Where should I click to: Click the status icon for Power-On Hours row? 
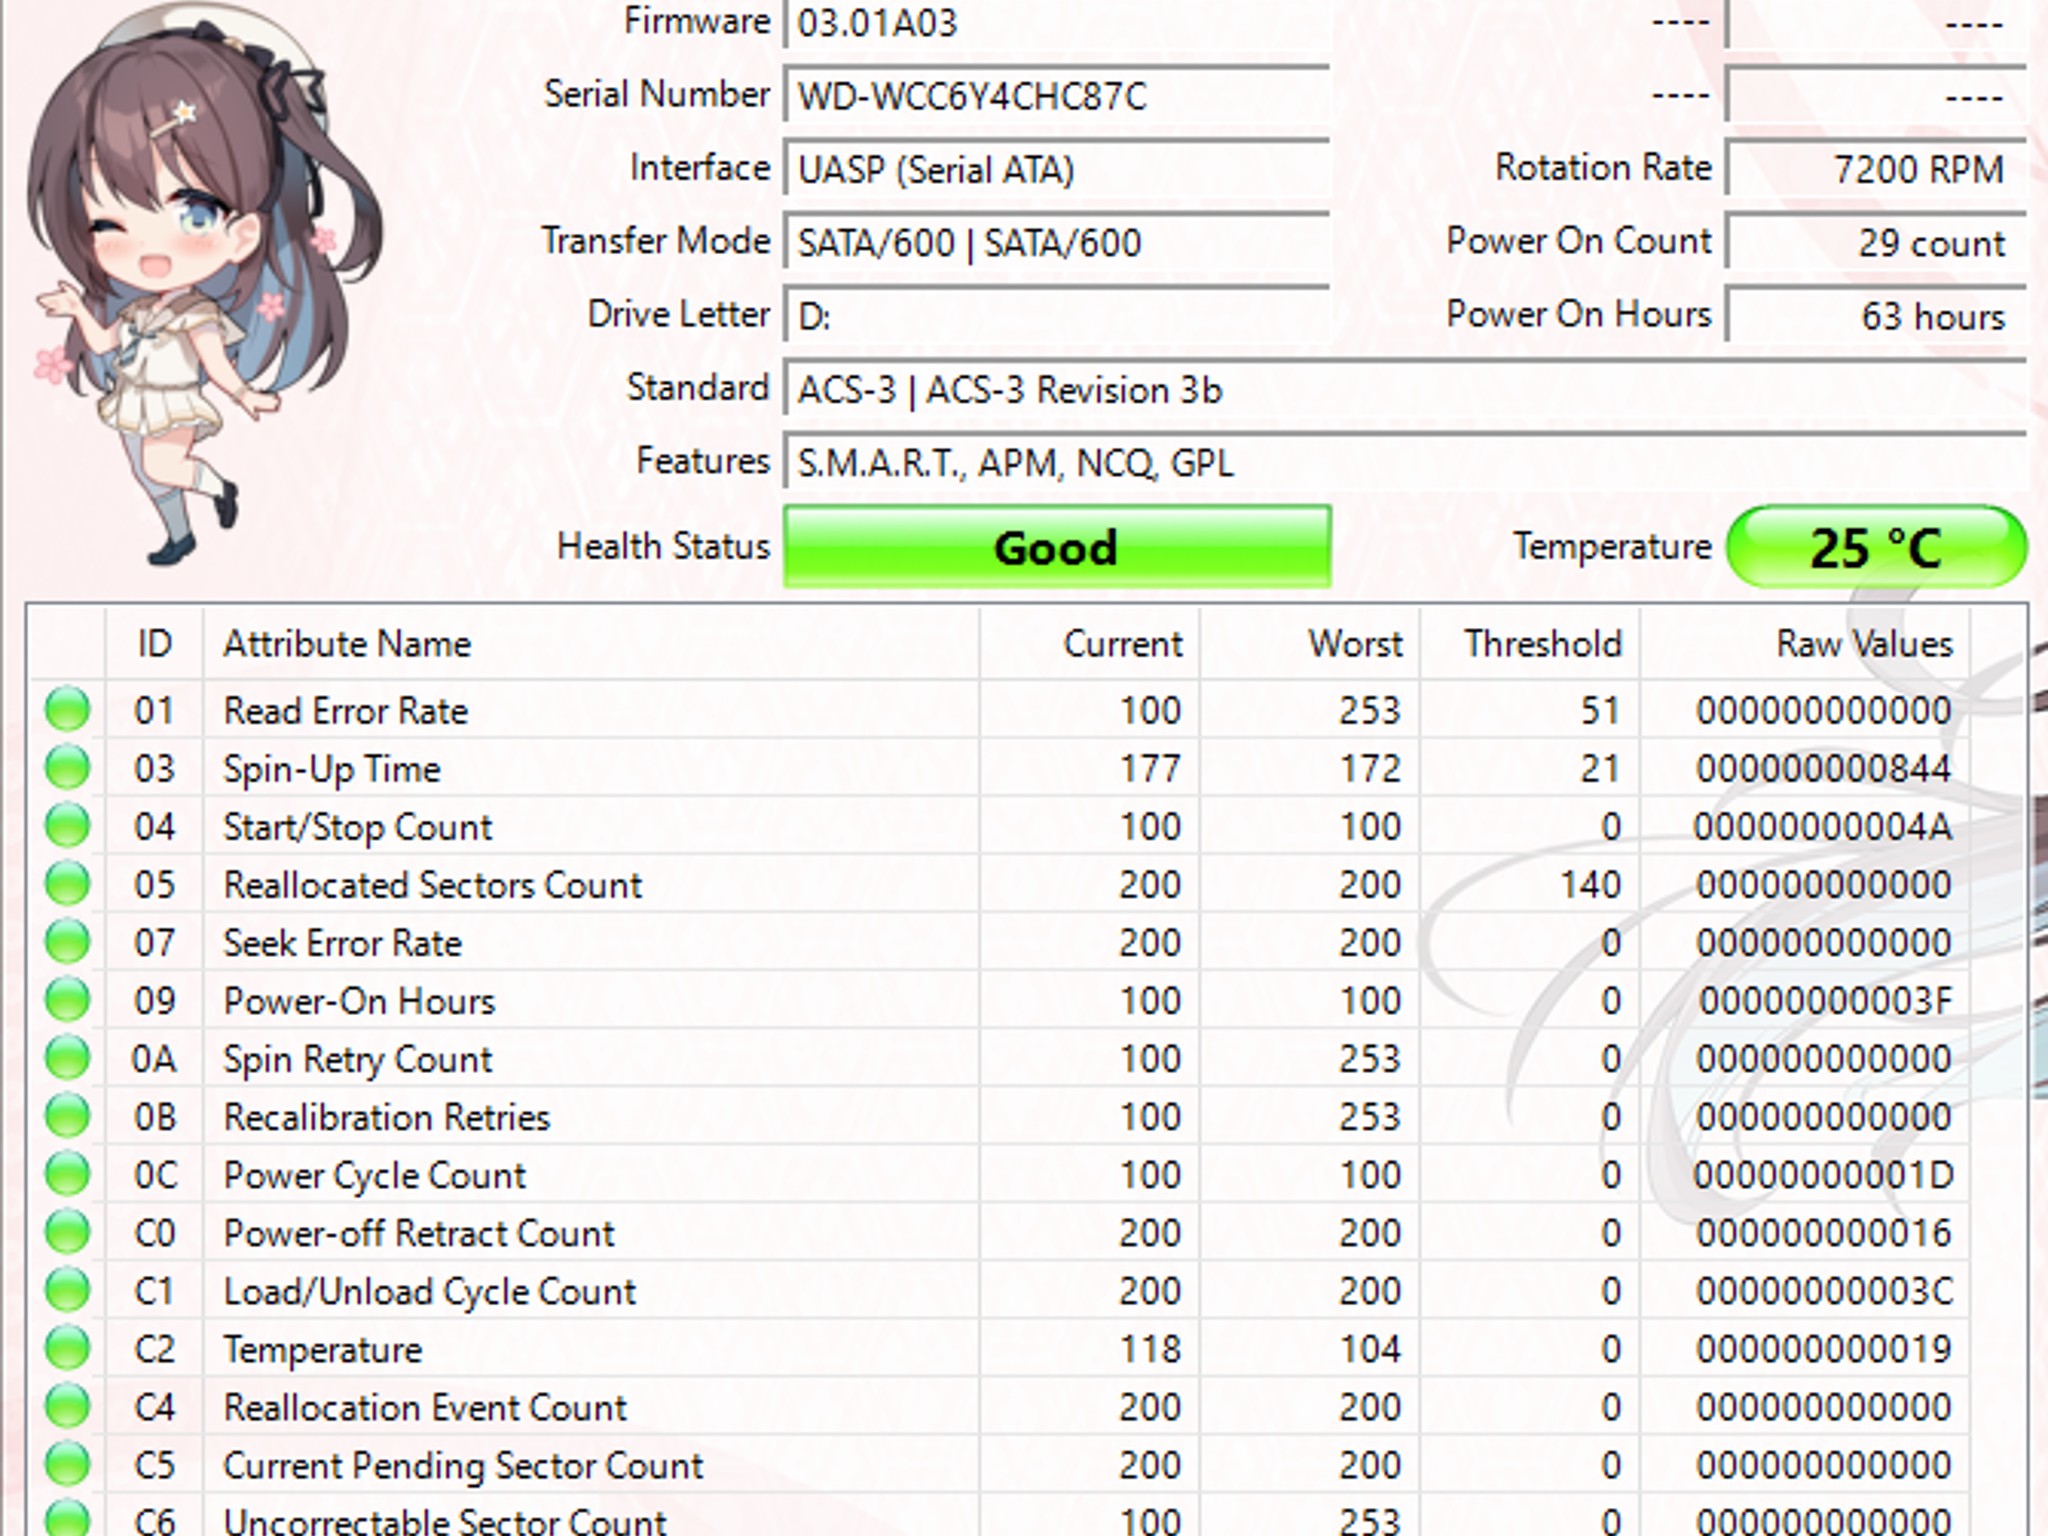(x=68, y=1000)
